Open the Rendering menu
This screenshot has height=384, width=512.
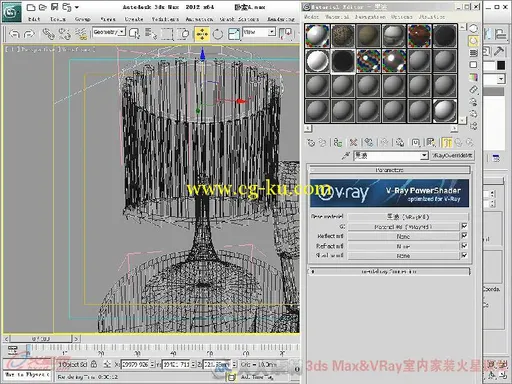click(281, 19)
